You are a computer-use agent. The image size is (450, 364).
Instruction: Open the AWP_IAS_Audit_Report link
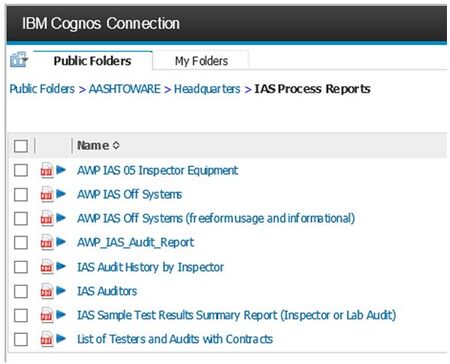click(x=135, y=242)
